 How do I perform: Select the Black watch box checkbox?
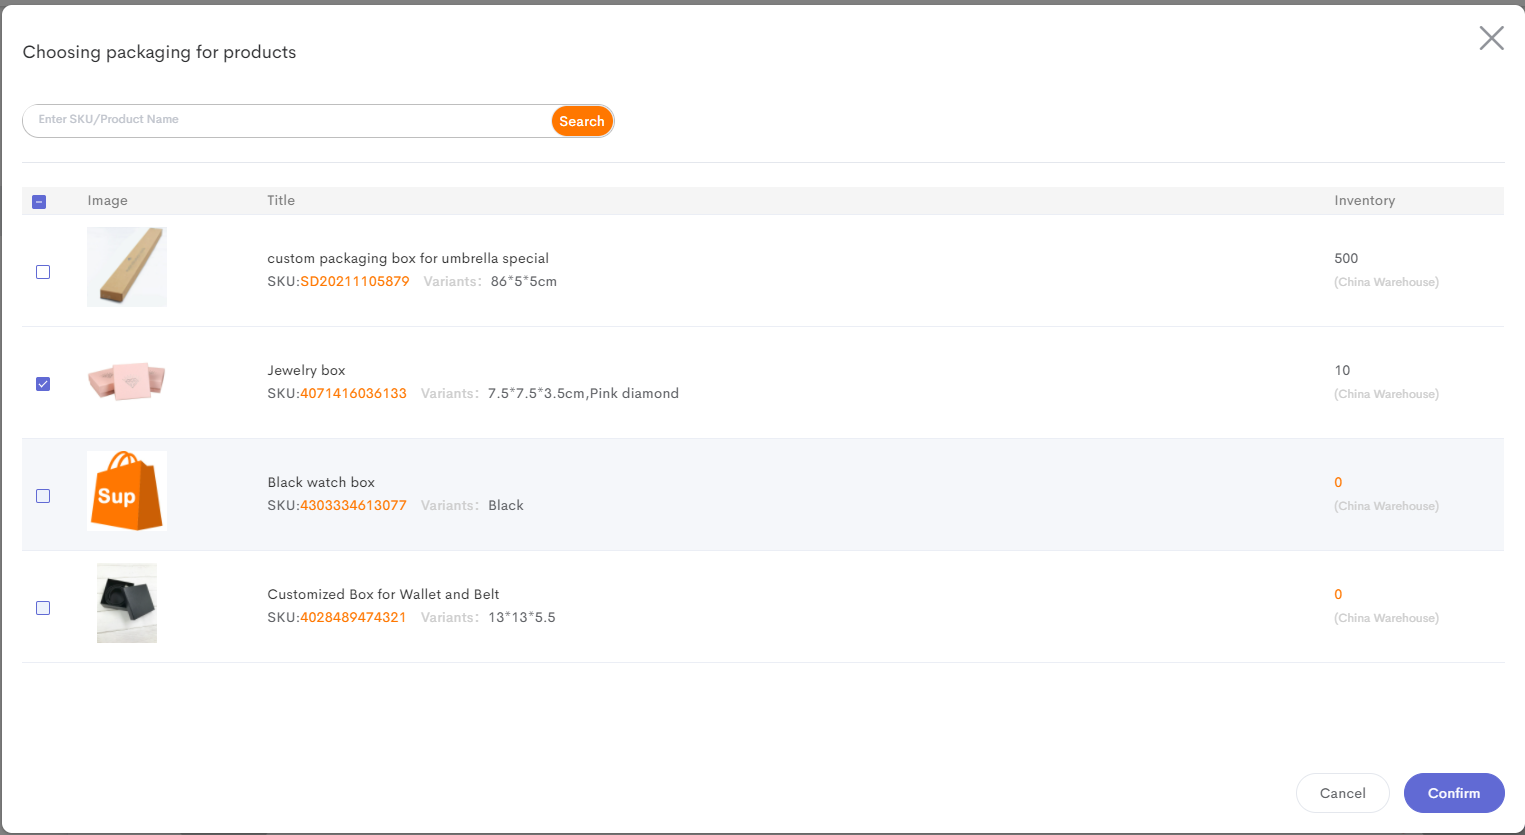[42, 495]
